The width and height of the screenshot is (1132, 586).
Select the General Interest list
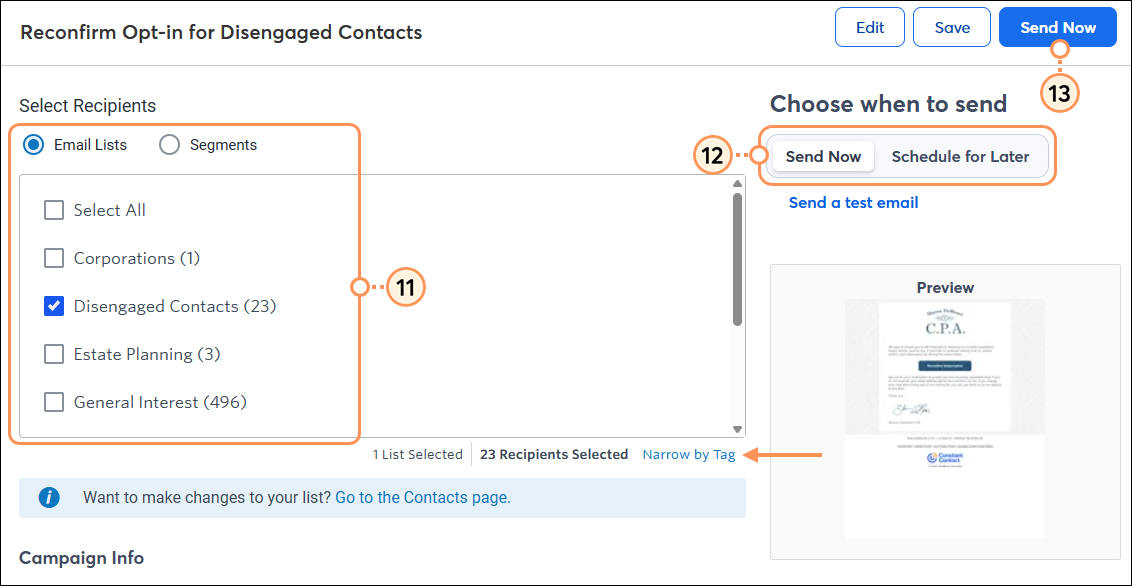coord(54,402)
